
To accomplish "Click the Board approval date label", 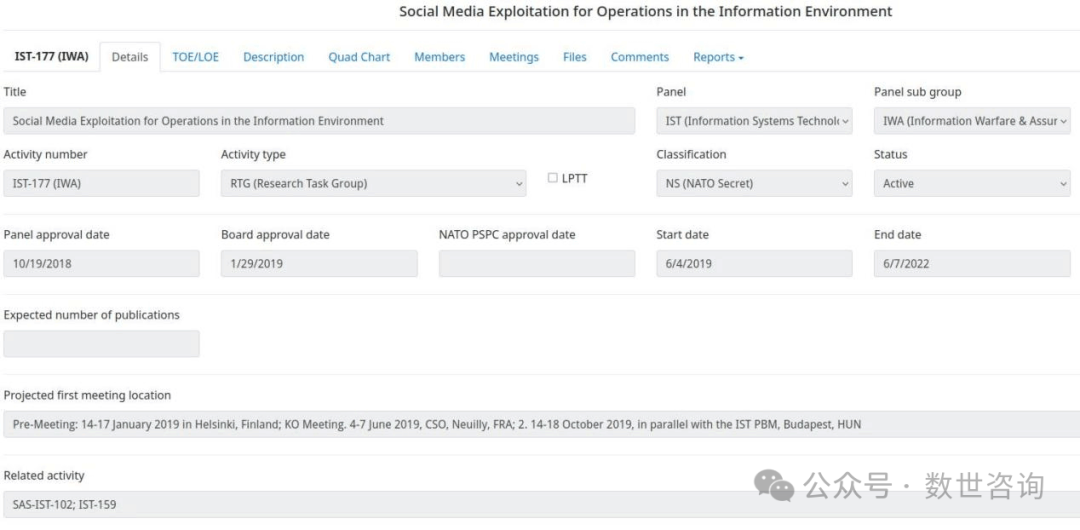I will tap(275, 234).
